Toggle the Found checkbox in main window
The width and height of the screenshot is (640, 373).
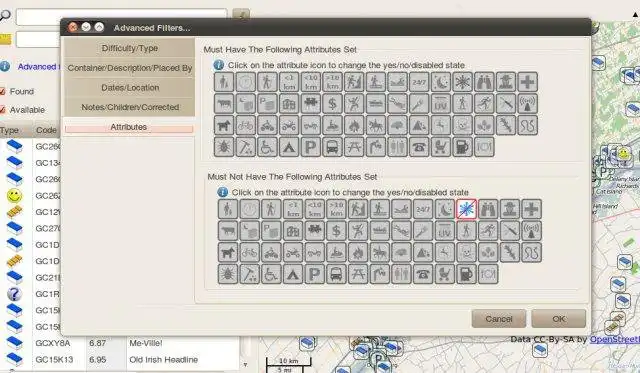(2, 91)
